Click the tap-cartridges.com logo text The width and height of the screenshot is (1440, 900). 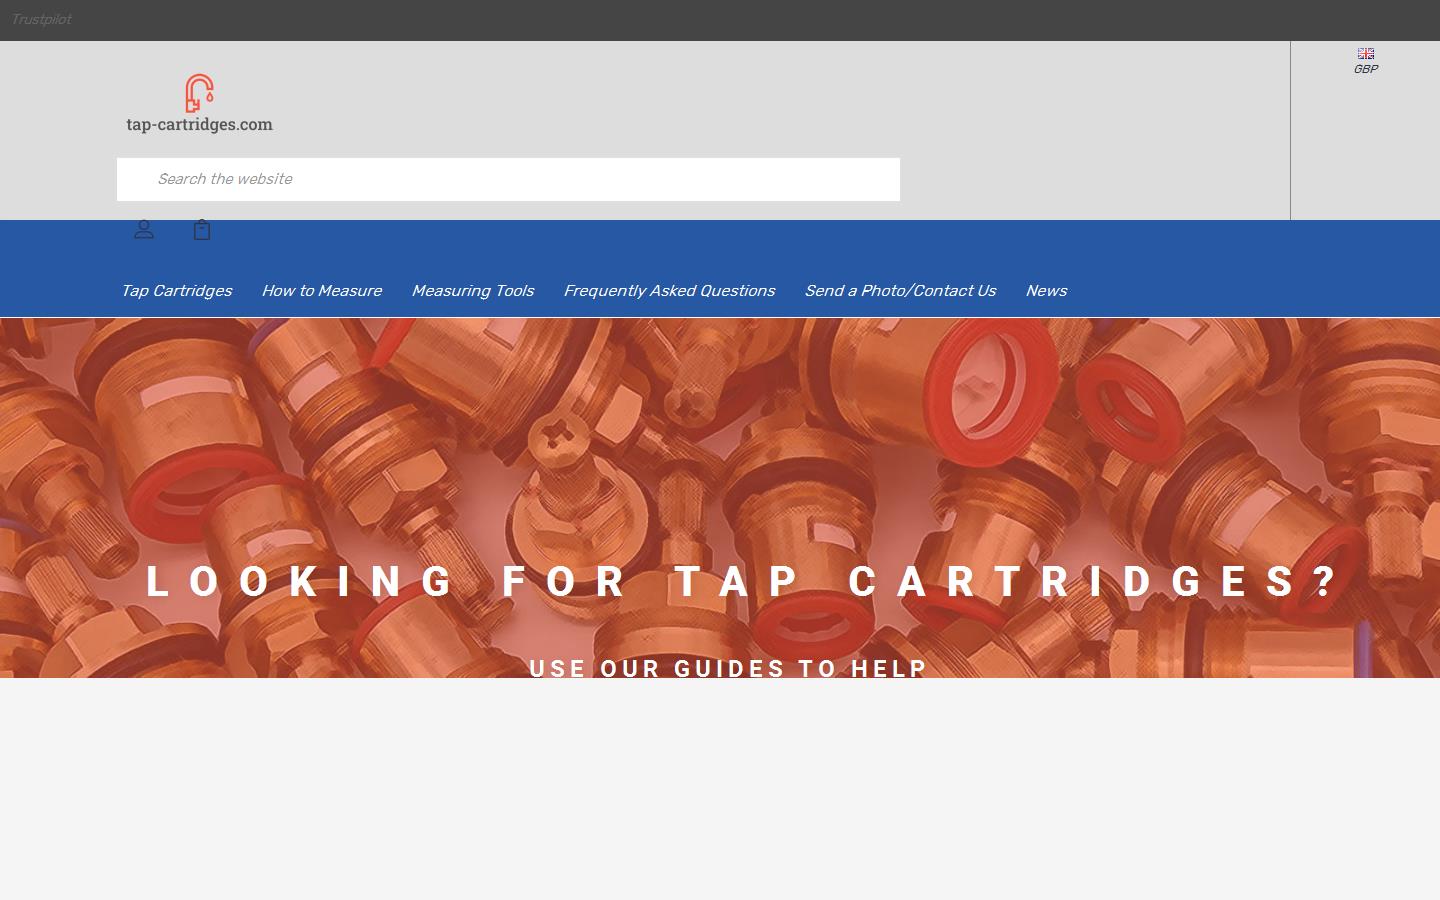point(199,124)
